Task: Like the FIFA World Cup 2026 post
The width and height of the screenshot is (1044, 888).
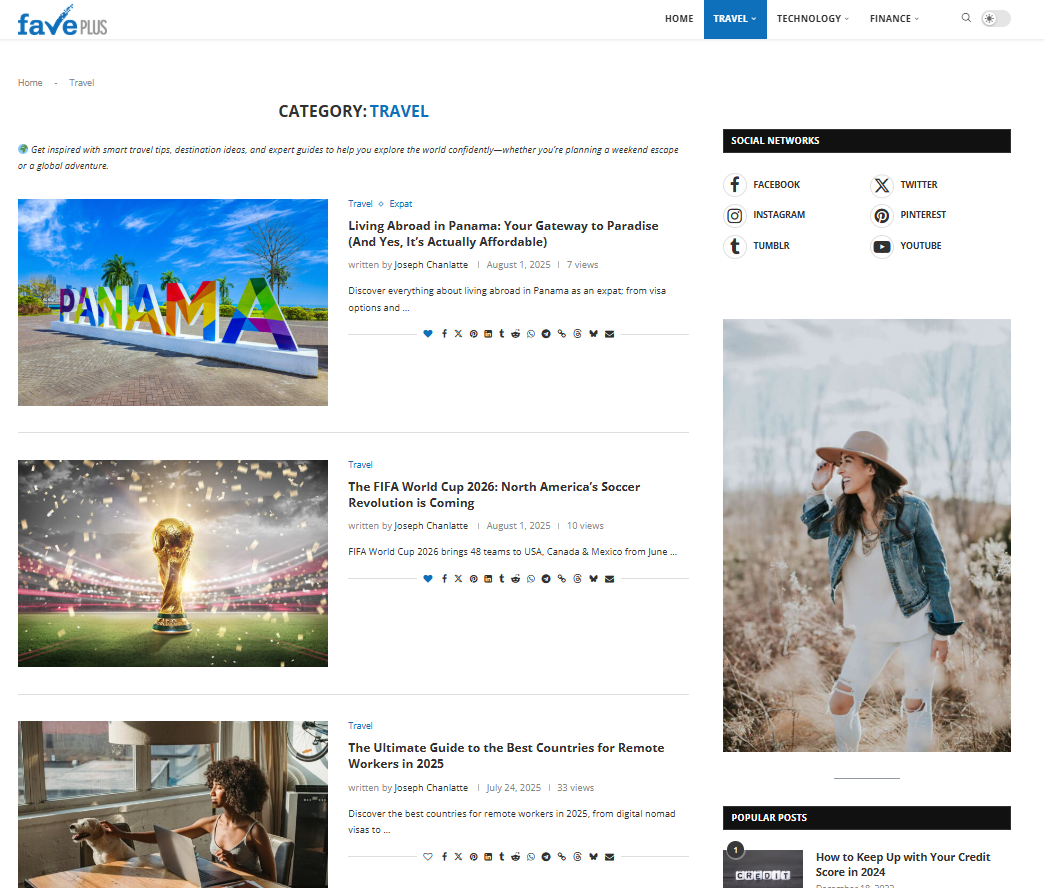Action: (x=428, y=578)
